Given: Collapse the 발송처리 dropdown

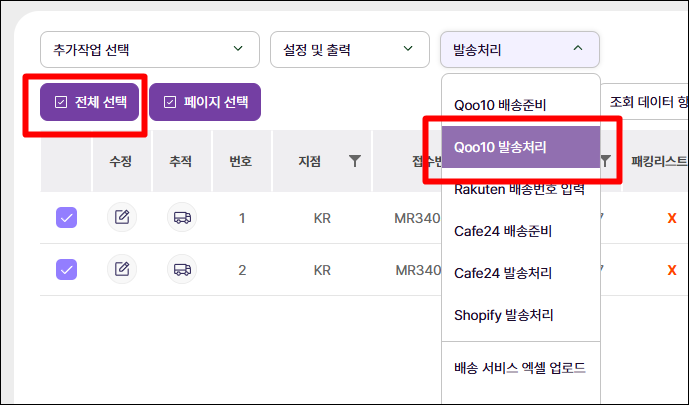Looking at the screenshot, I should (520, 49).
